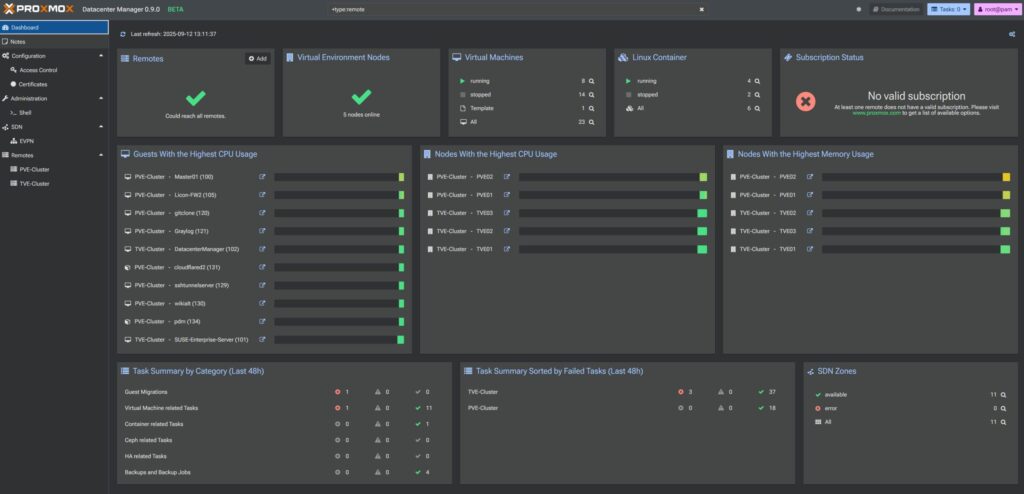Image resolution: width=1024 pixels, height=494 pixels.
Task: Open the Shell administration page
Action: pyautogui.click(x=54, y=112)
